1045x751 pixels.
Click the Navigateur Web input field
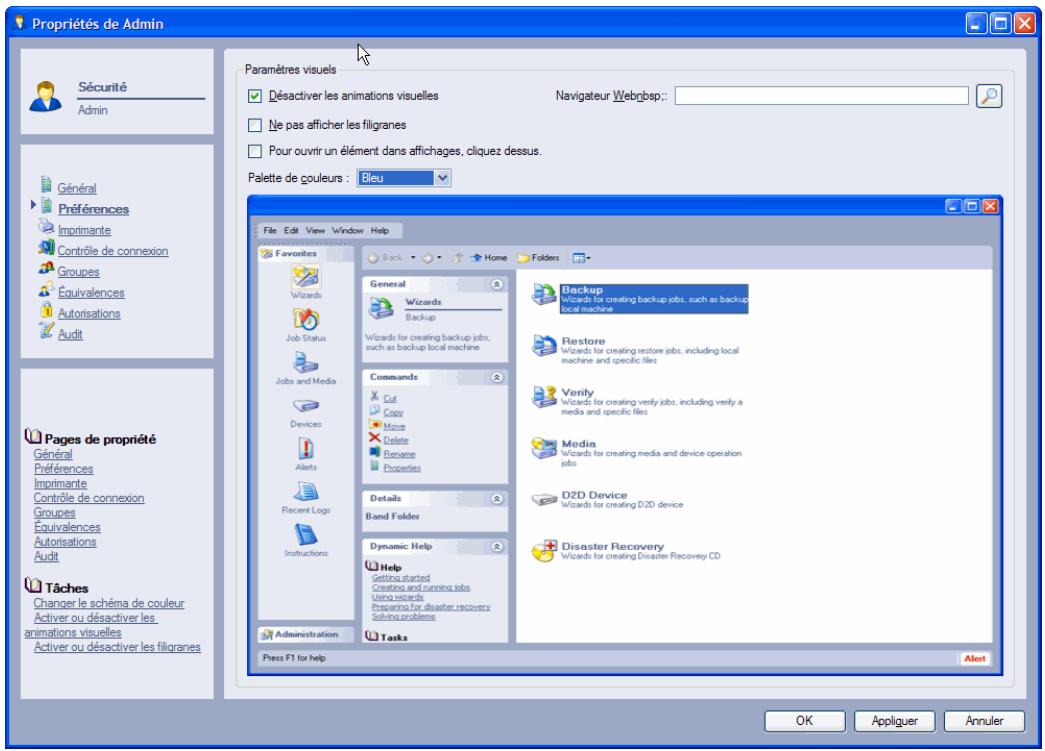tap(821, 96)
